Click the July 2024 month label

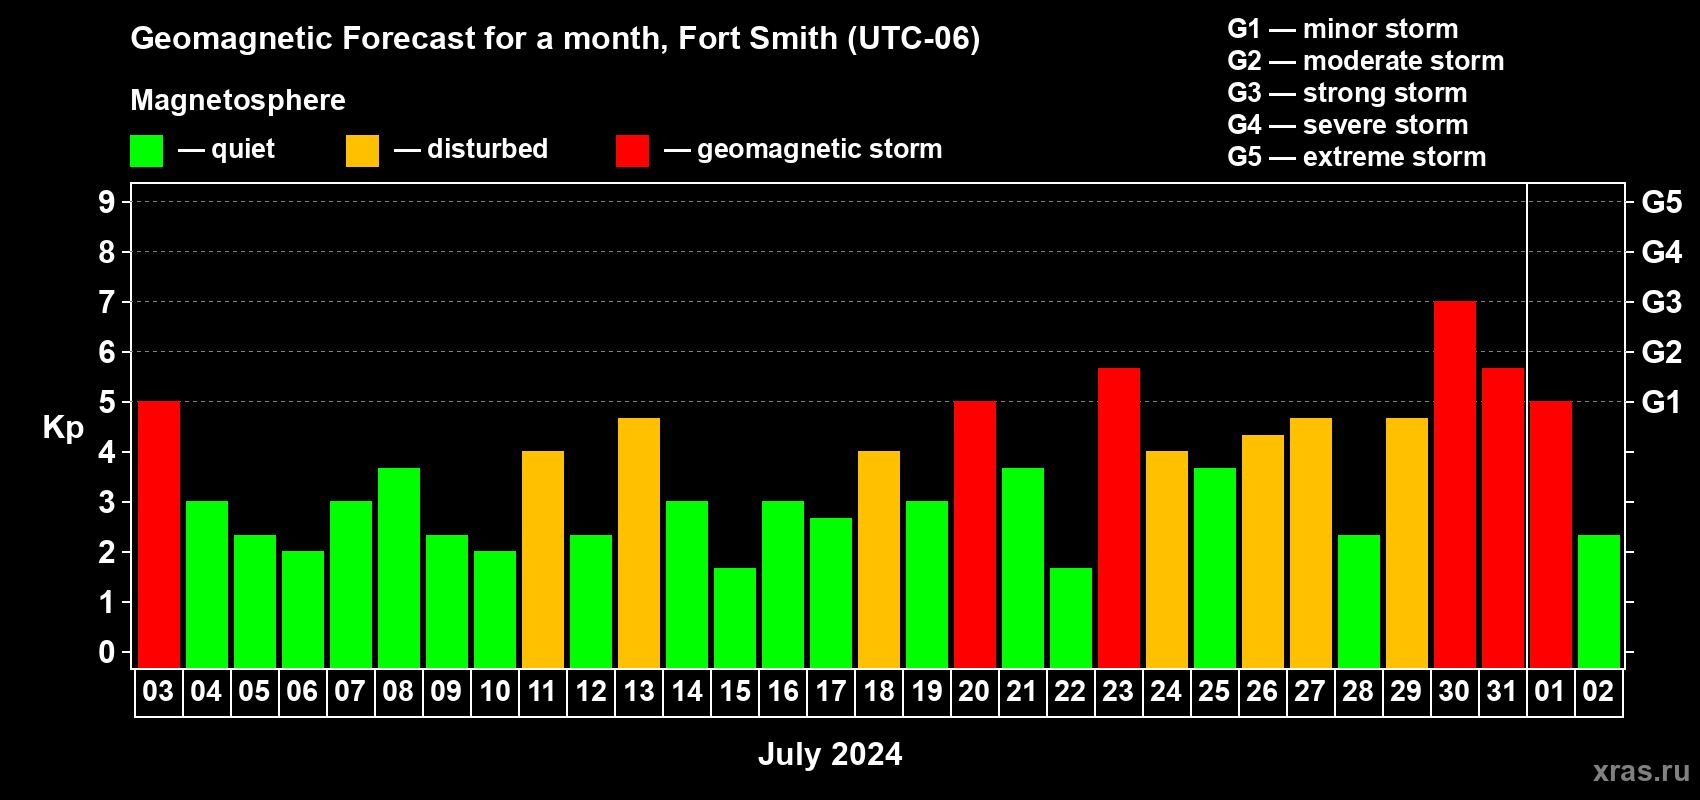830,754
